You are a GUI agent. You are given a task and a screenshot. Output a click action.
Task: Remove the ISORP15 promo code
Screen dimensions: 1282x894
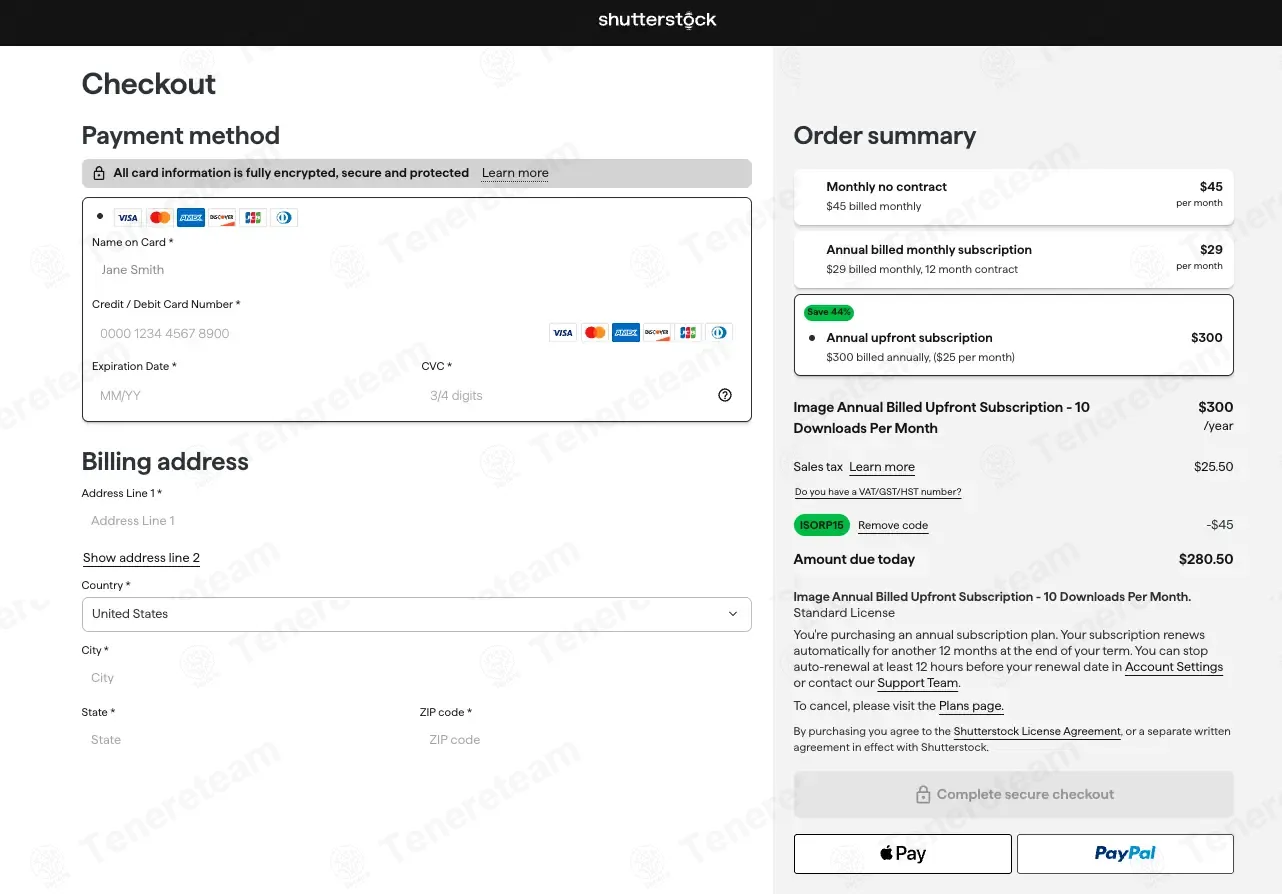(893, 525)
